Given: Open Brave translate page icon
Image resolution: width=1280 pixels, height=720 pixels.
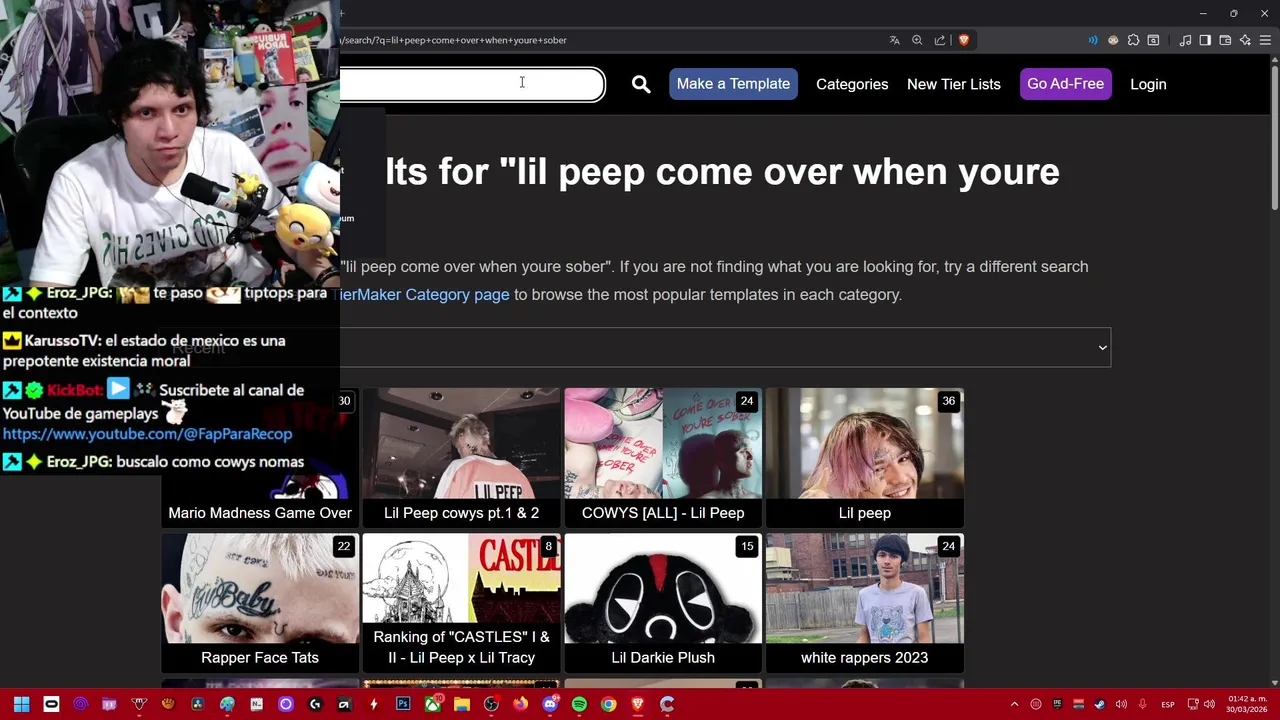Looking at the screenshot, I should point(894,40).
